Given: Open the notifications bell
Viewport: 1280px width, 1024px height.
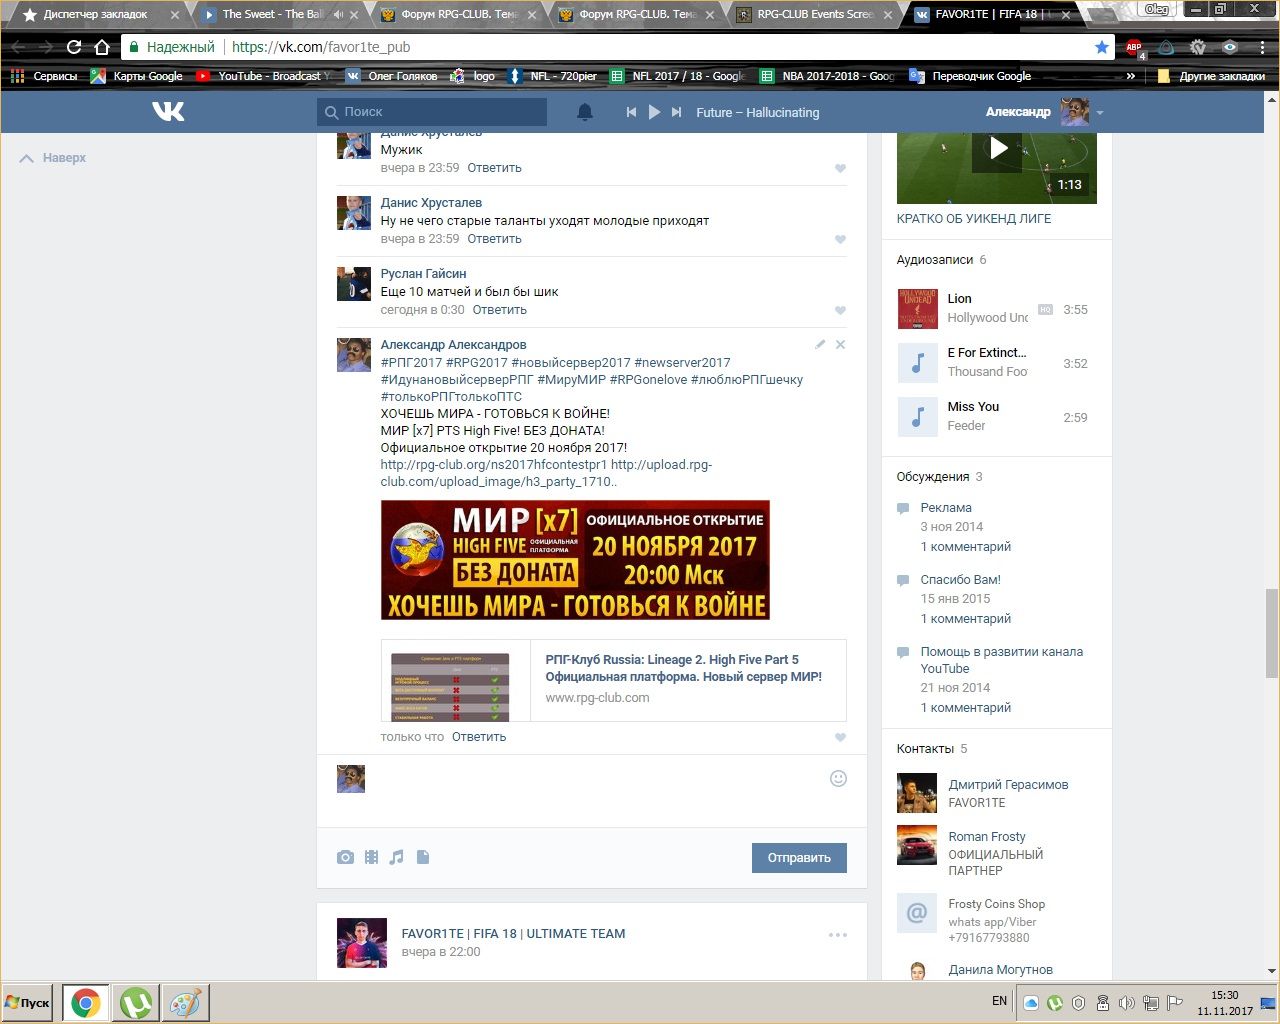Looking at the screenshot, I should (585, 112).
